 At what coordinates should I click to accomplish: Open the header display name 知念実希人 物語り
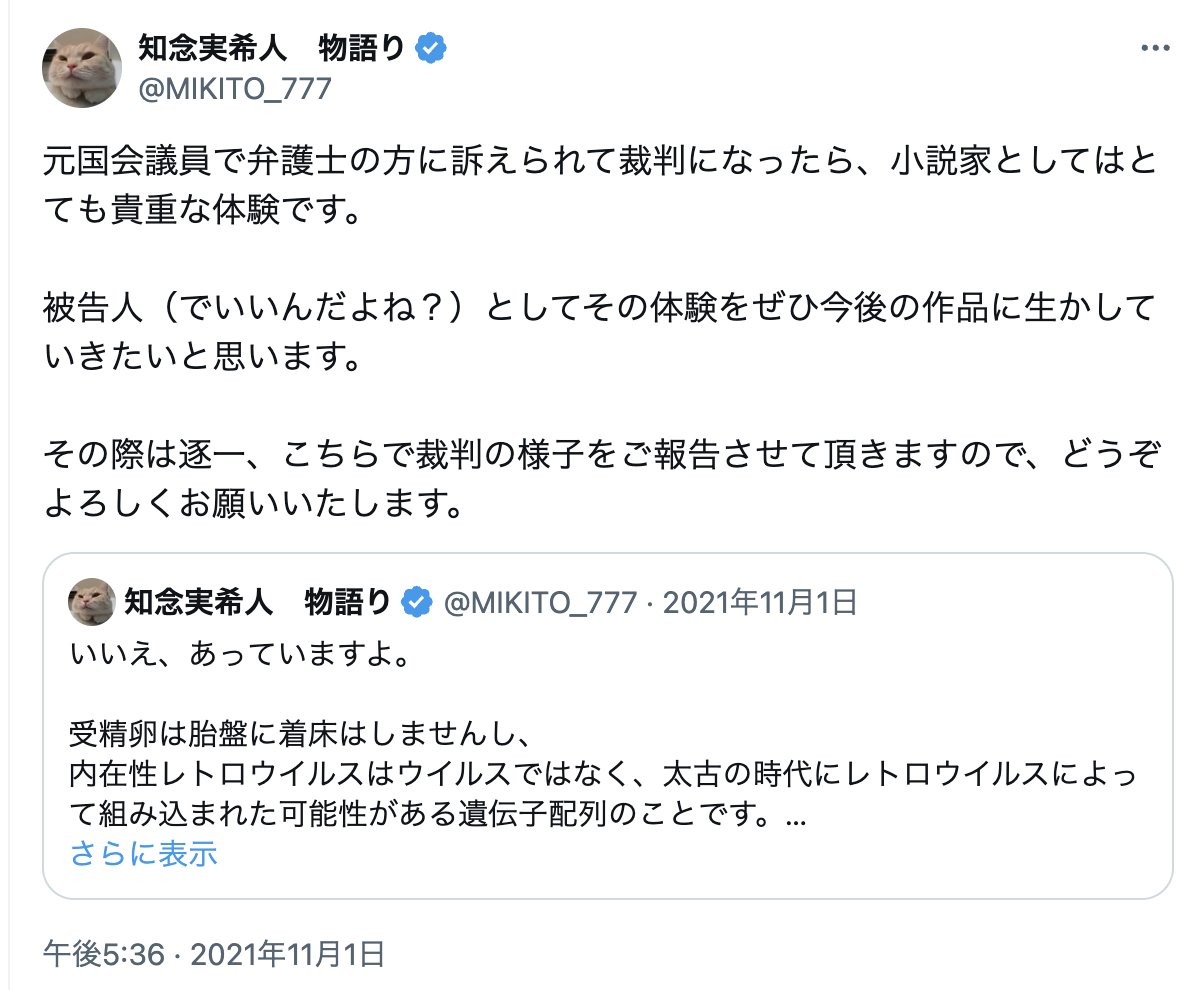(270, 47)
